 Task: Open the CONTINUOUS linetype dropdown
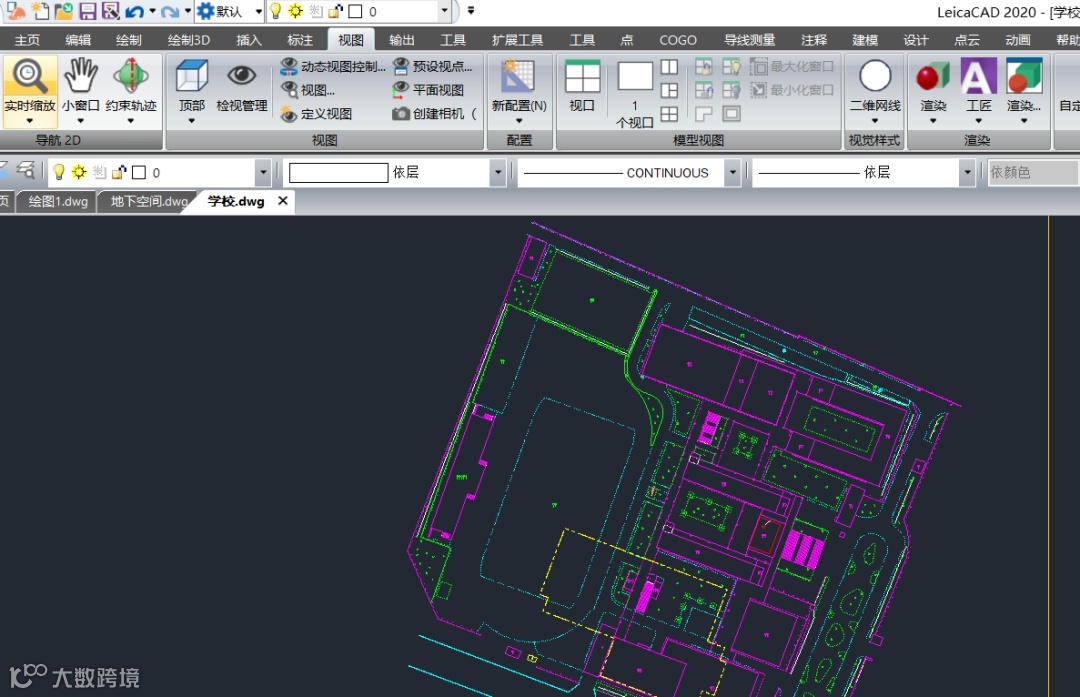733,172
